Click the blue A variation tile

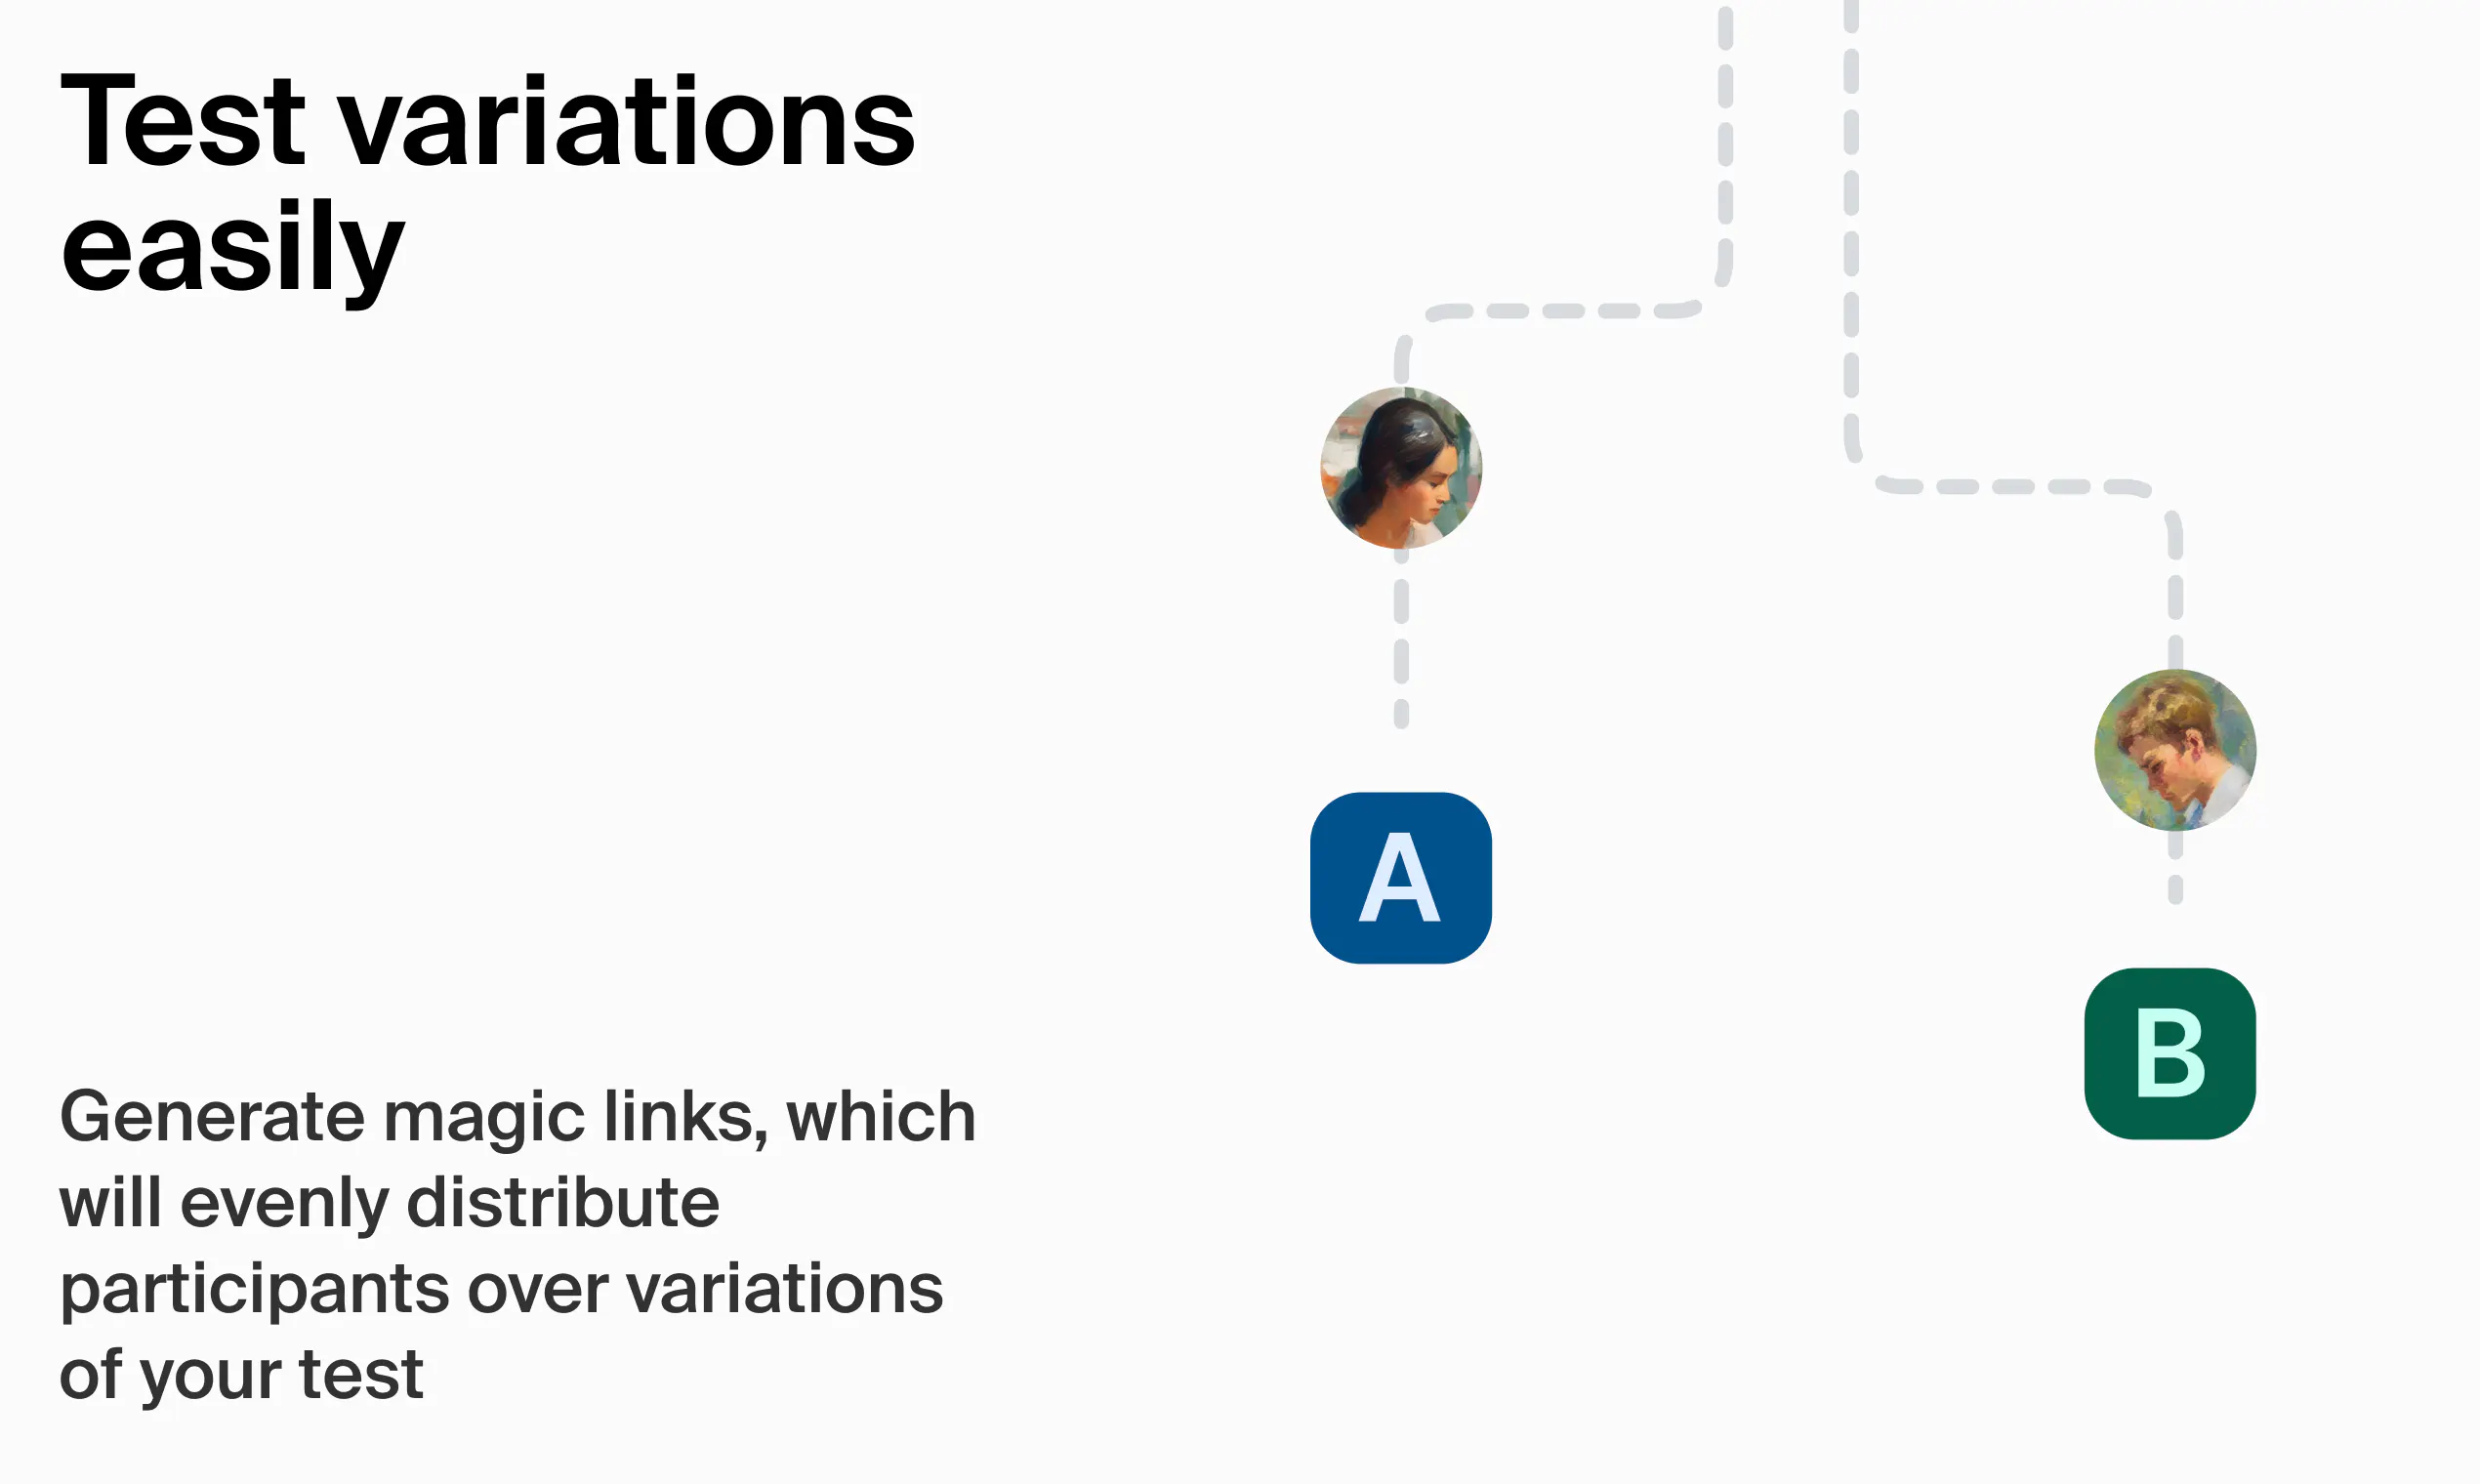[x=1400, y=878]
